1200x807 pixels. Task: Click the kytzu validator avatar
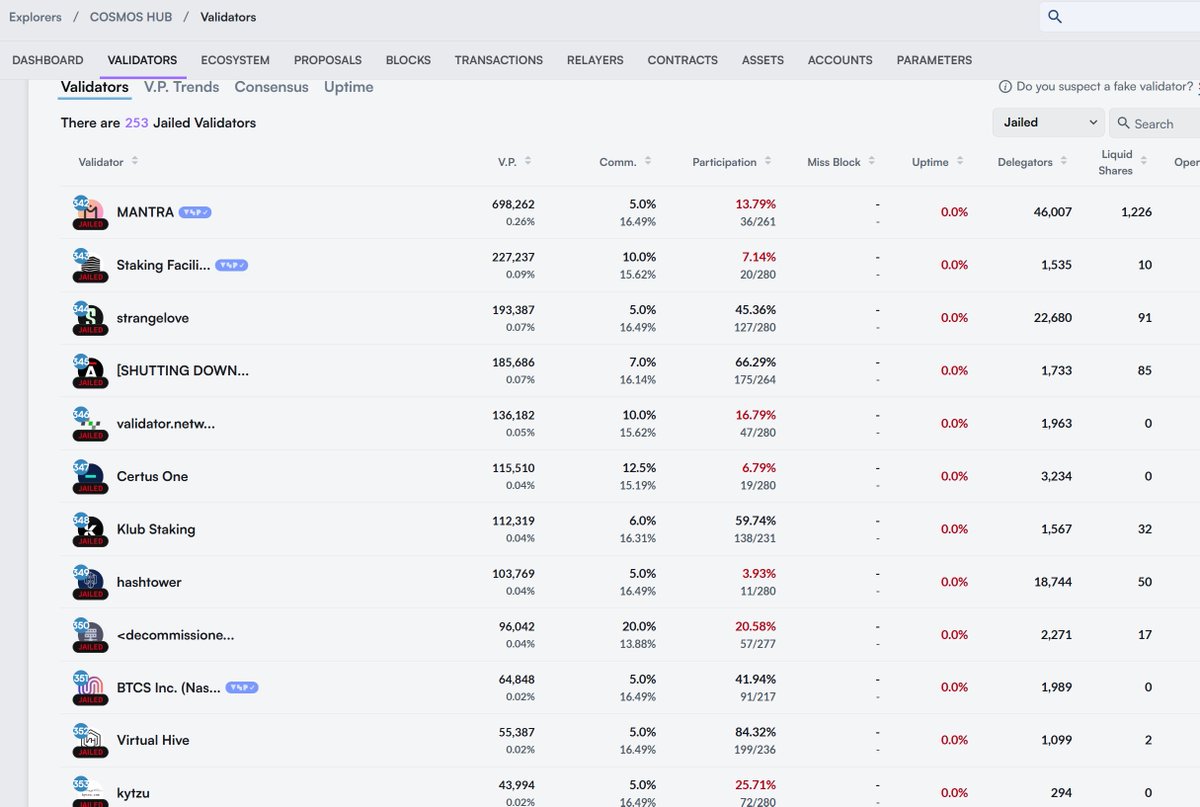(90, 792)
